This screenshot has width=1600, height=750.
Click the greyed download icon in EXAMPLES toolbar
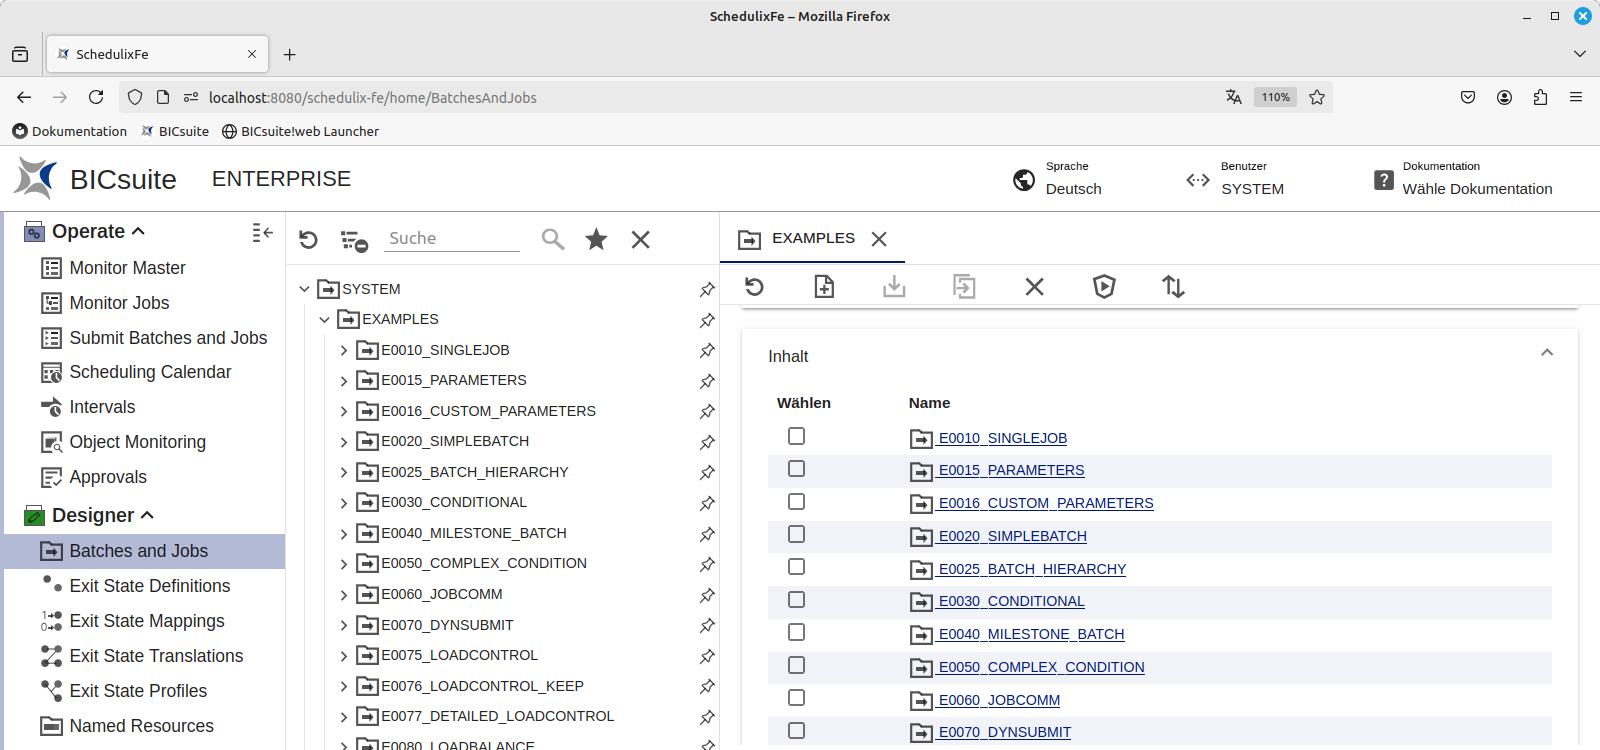[894, 287]
